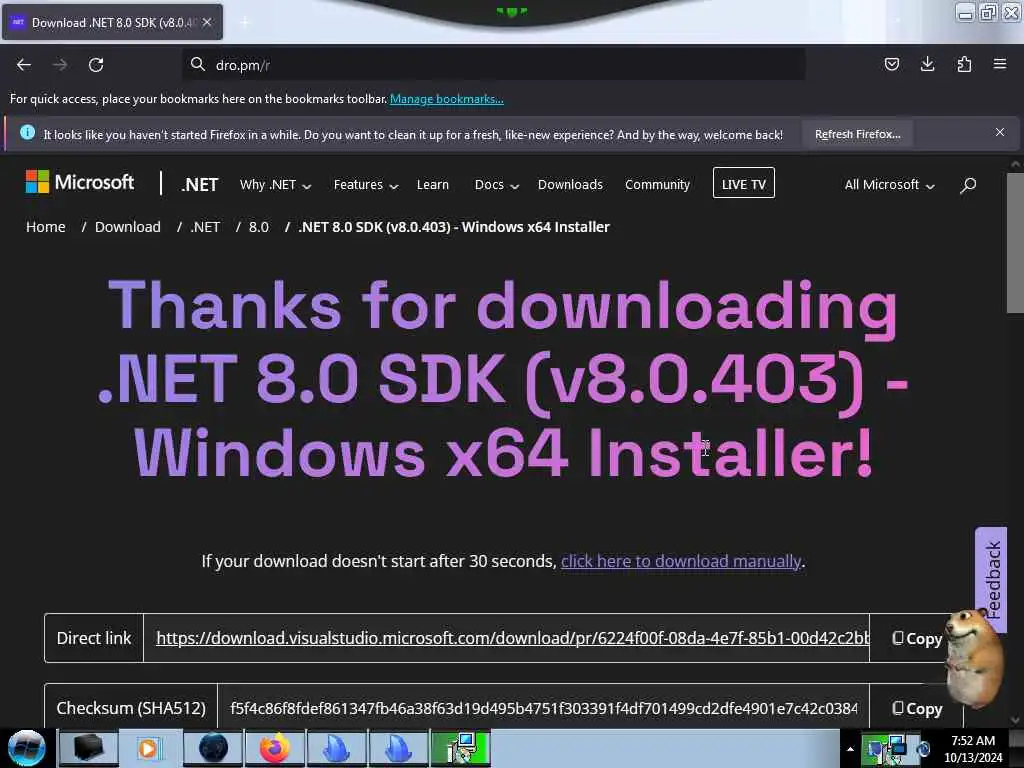Open a new tab with plus button
1024x768 pixels.
(x=244, y=22)
